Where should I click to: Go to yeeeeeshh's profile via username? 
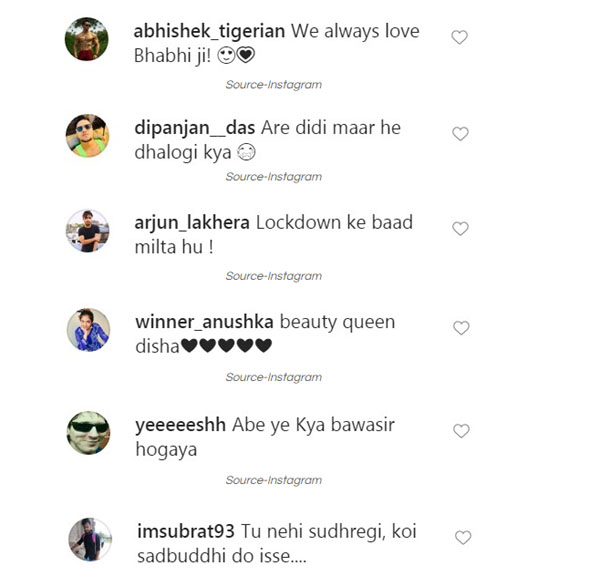click(181, 426)
